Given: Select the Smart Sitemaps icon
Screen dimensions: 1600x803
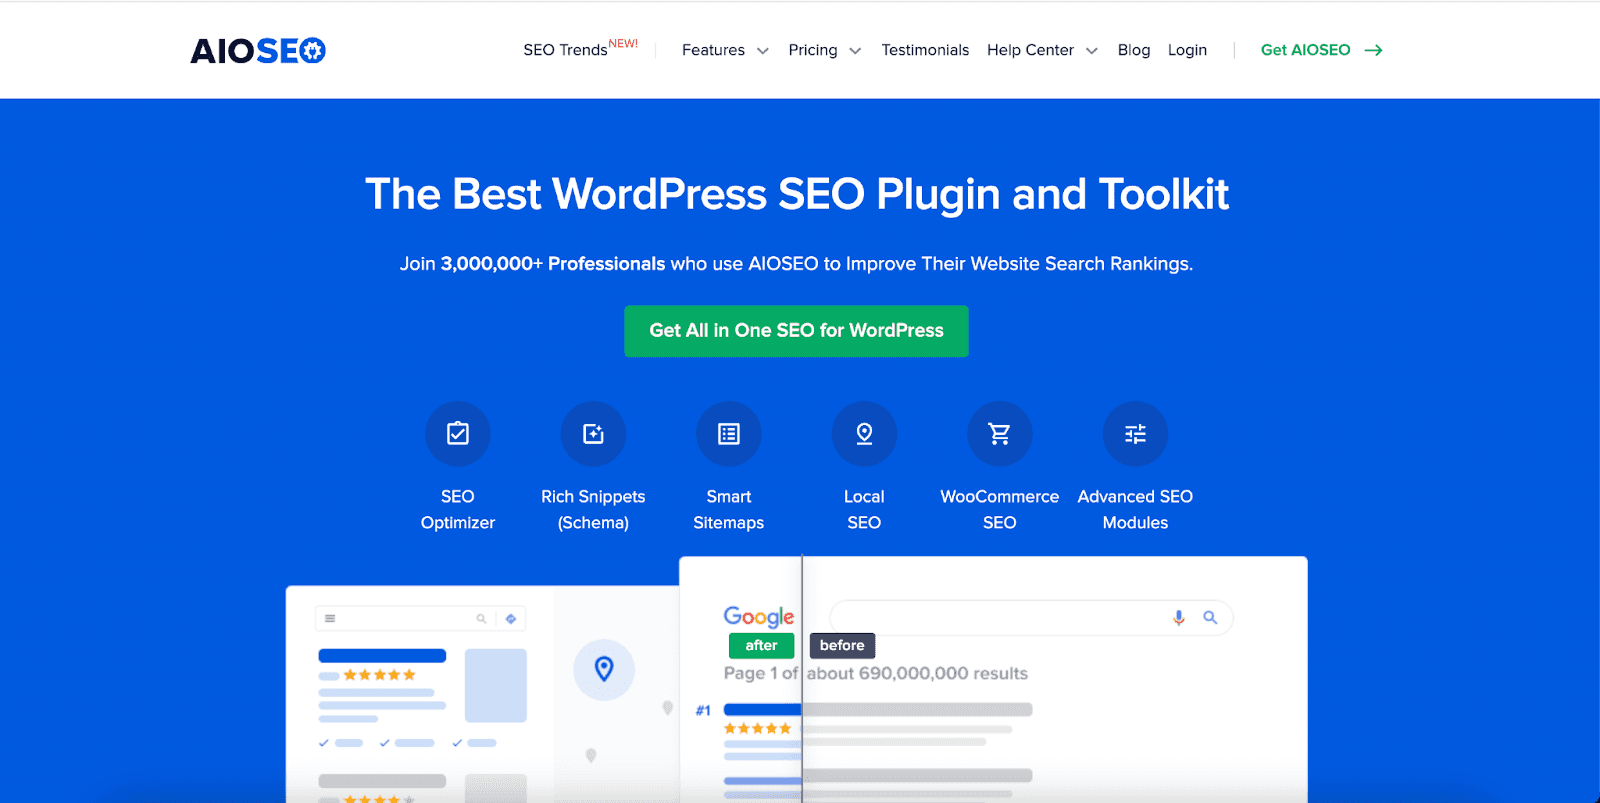Looking at the screenshot, I should (x=729, y=434).
